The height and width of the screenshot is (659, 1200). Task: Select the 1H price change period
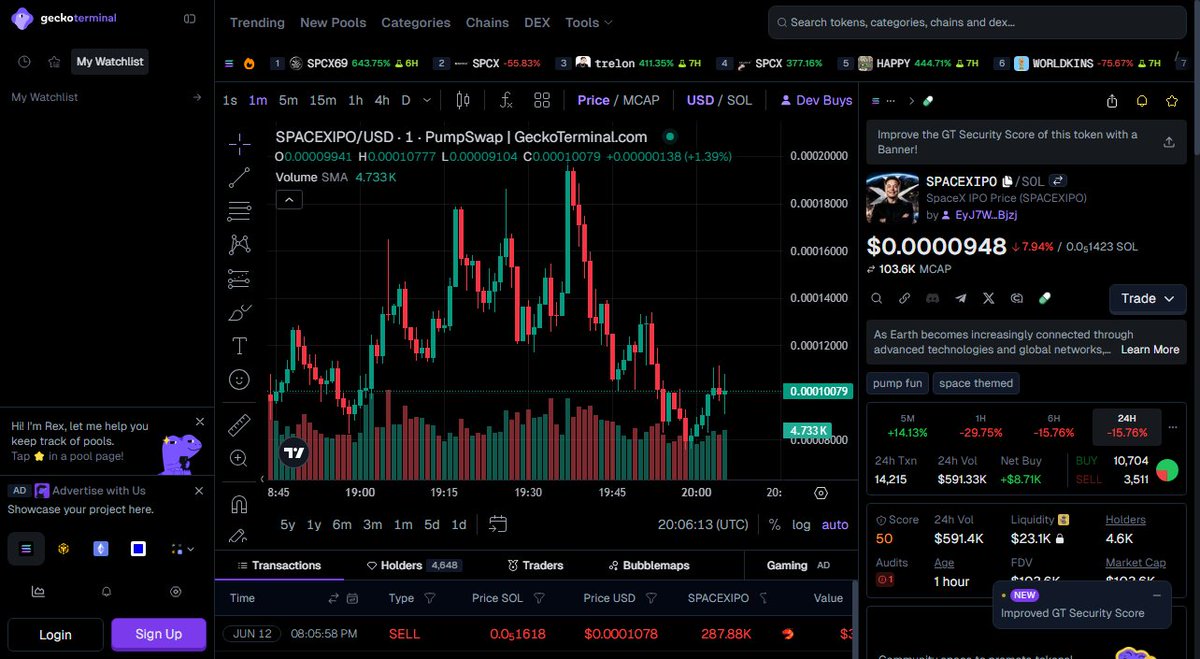pos(981,426)
